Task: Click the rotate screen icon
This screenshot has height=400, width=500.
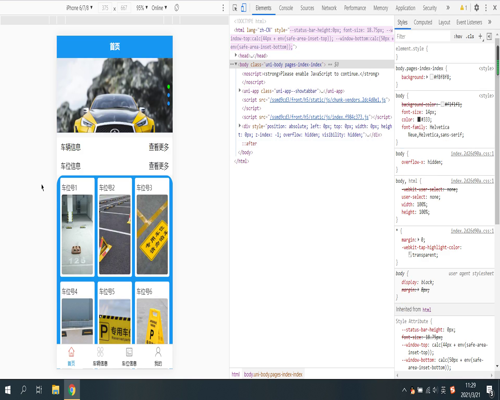Action: pos(177,8)
